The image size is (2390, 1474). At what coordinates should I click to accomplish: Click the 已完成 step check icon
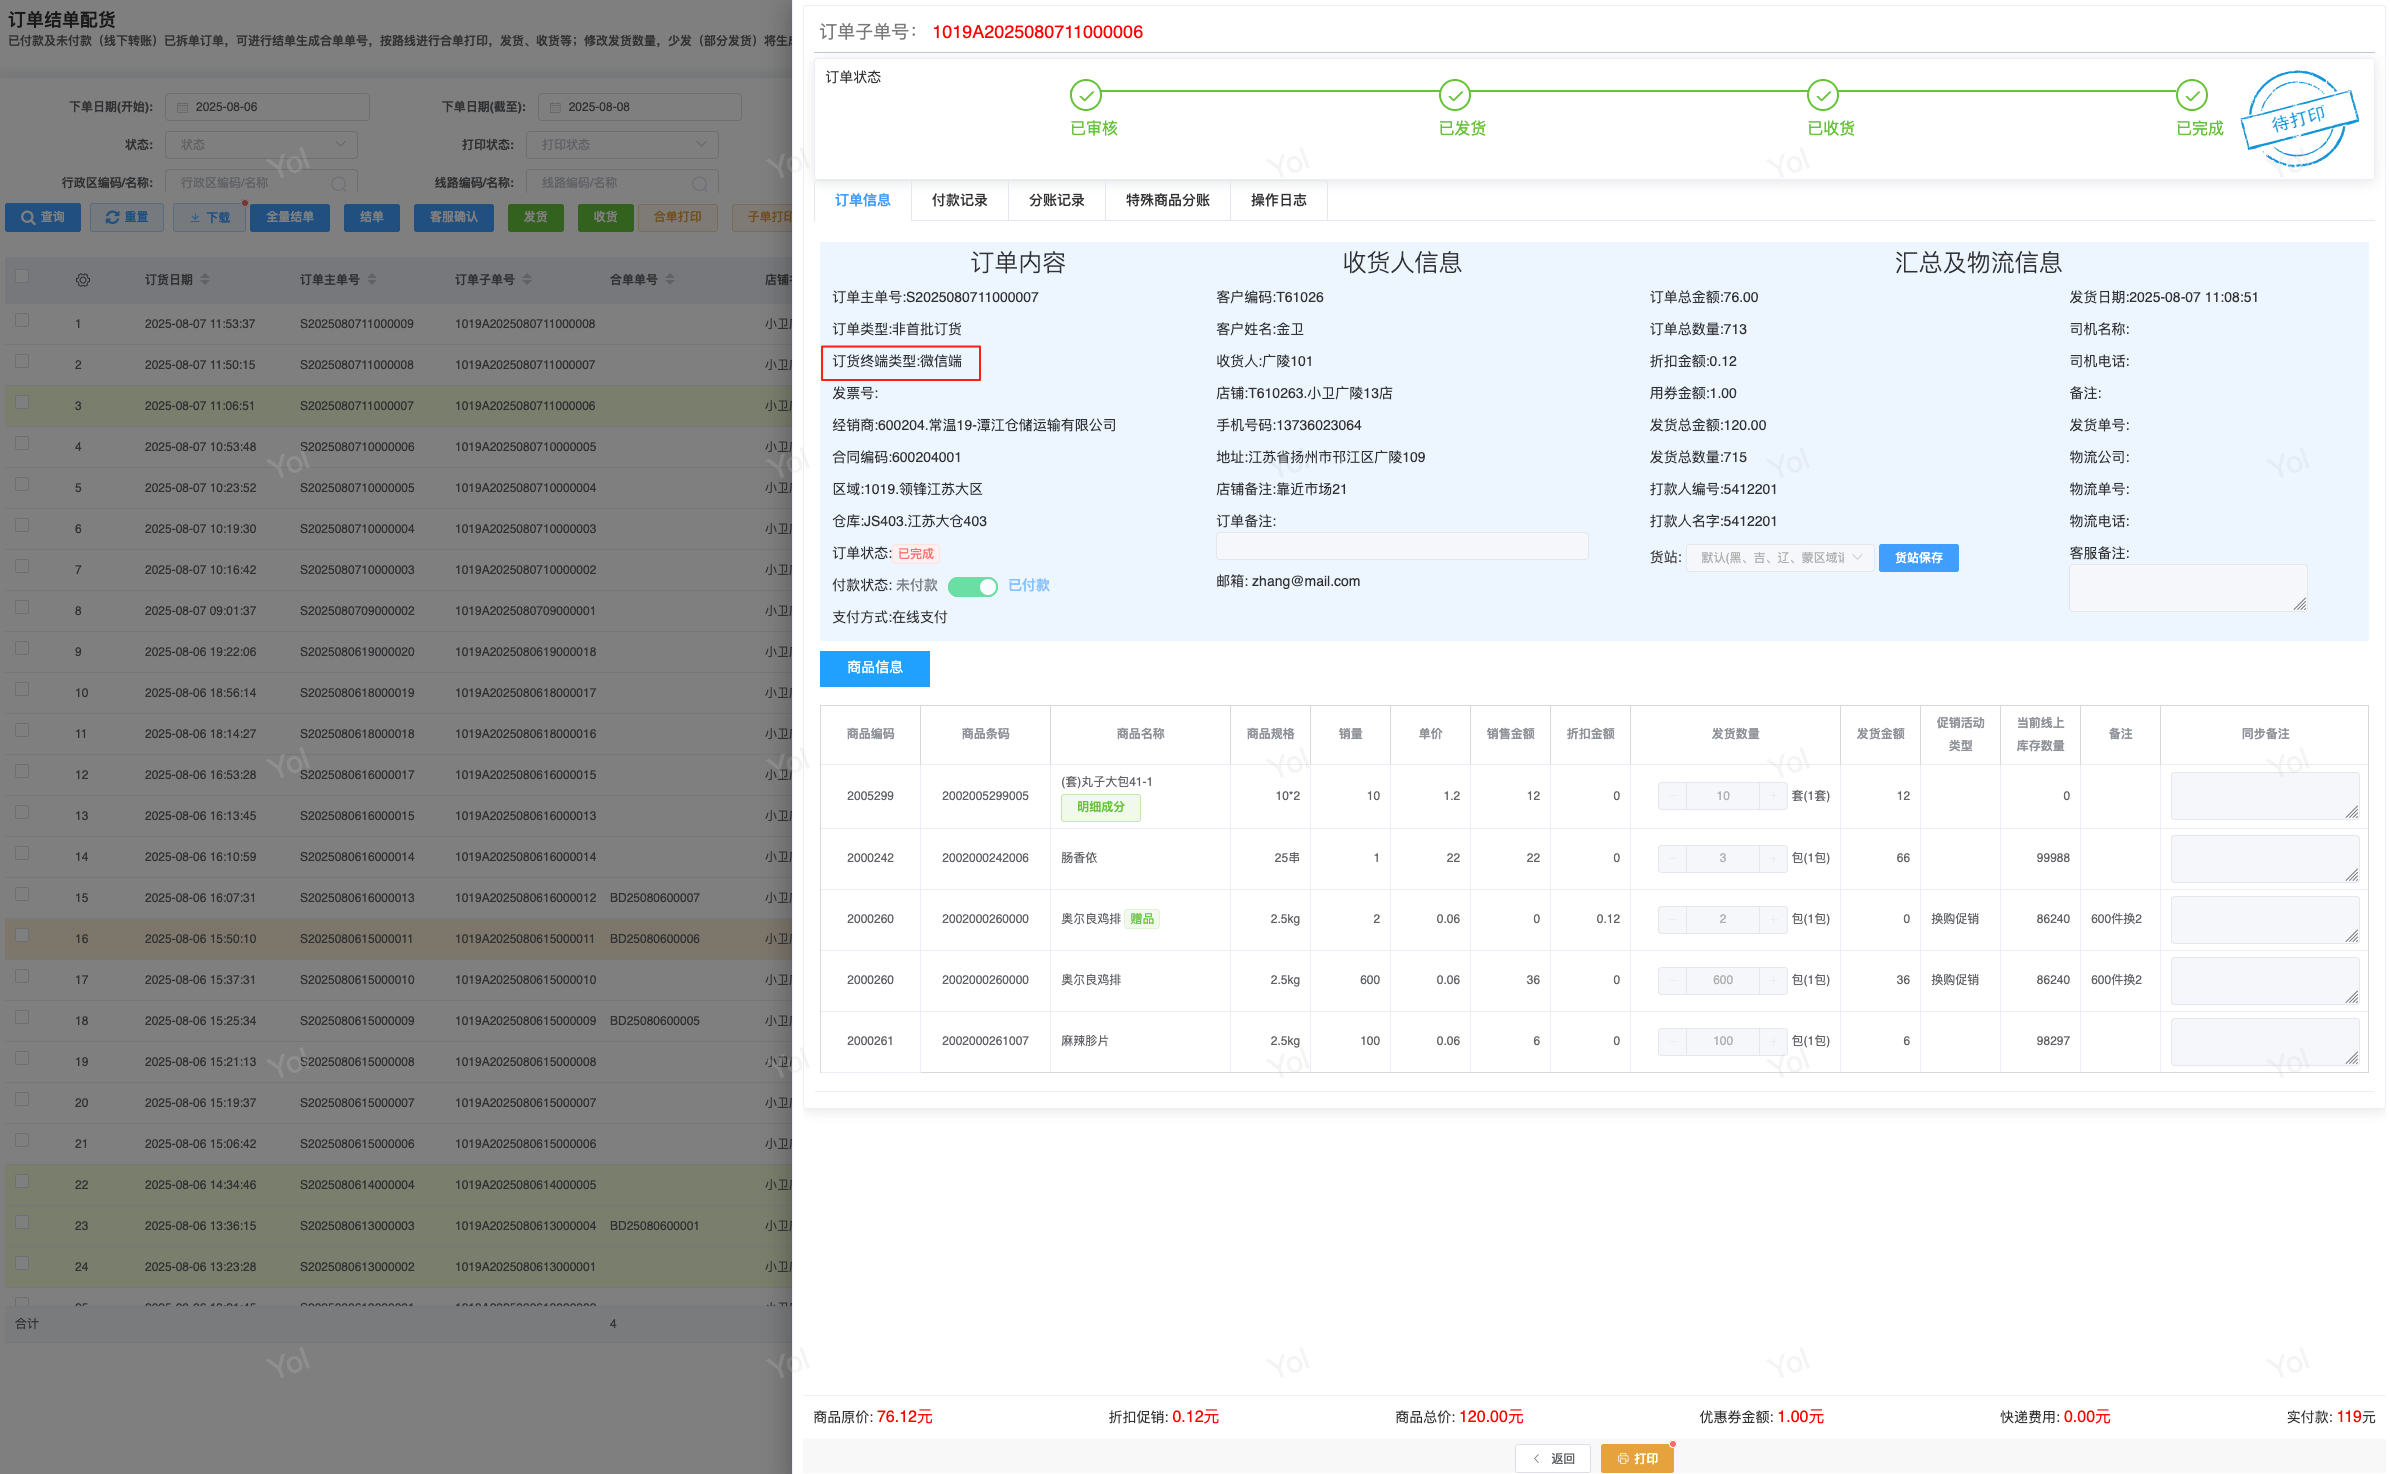coord(2191,96)
